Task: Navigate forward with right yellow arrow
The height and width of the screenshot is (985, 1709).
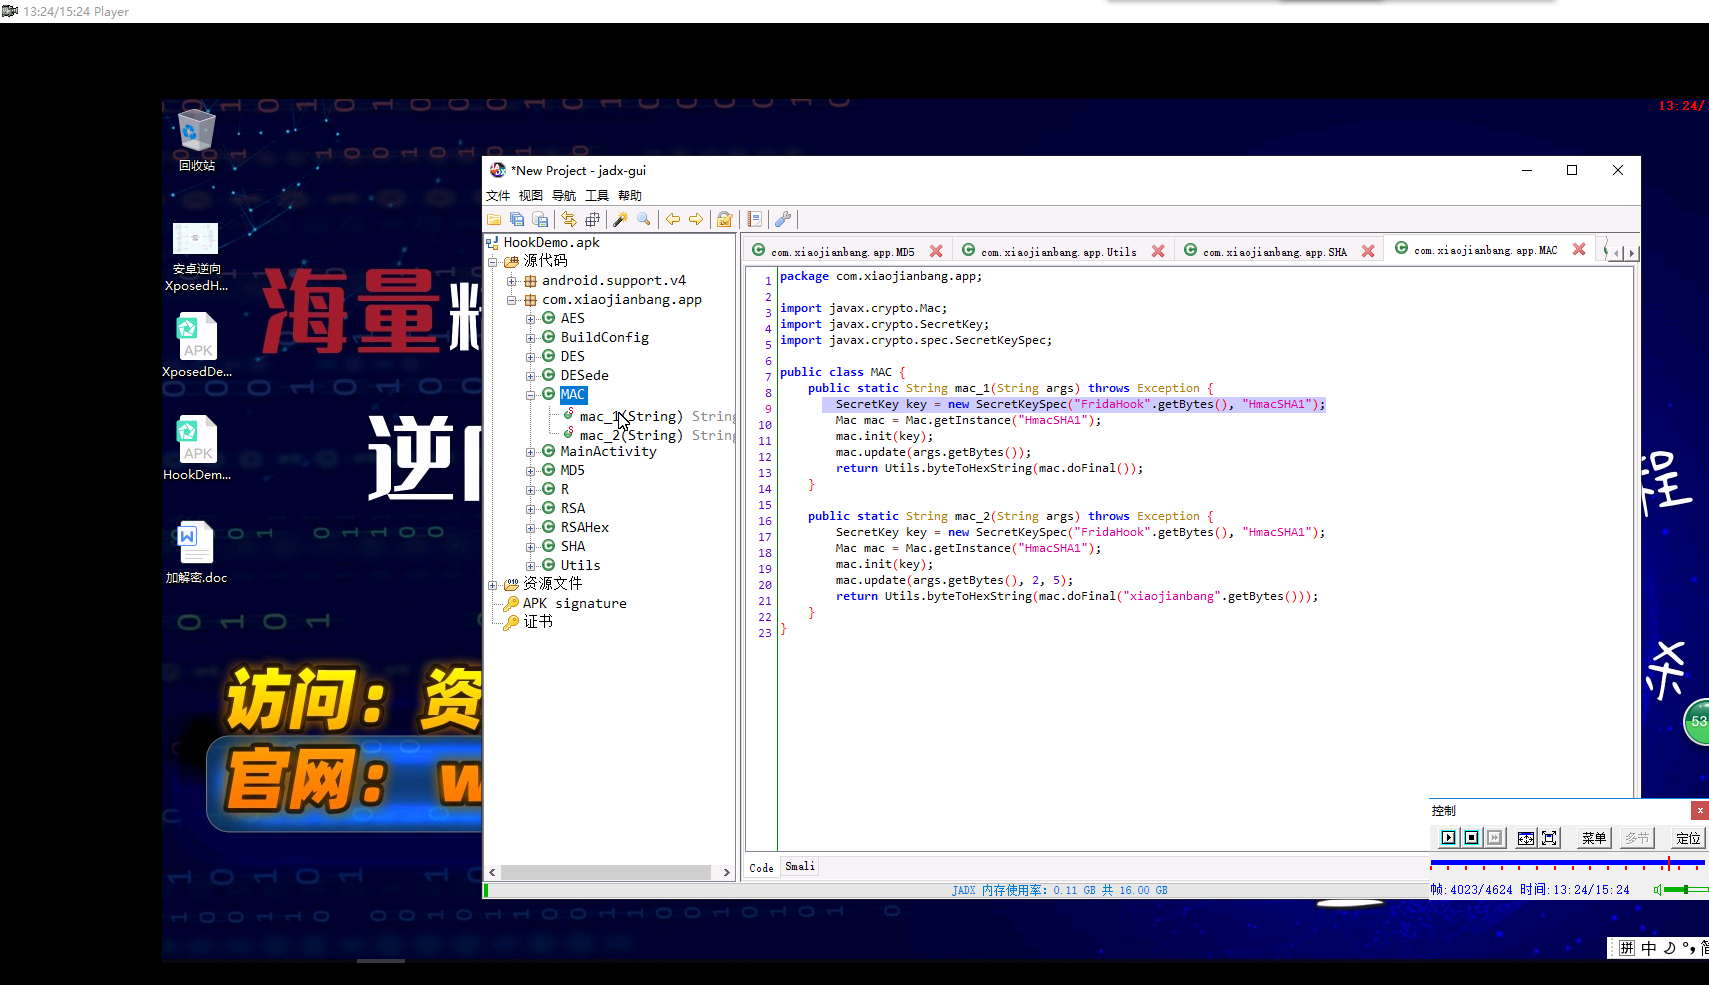Action: click(x=695, y=219)
